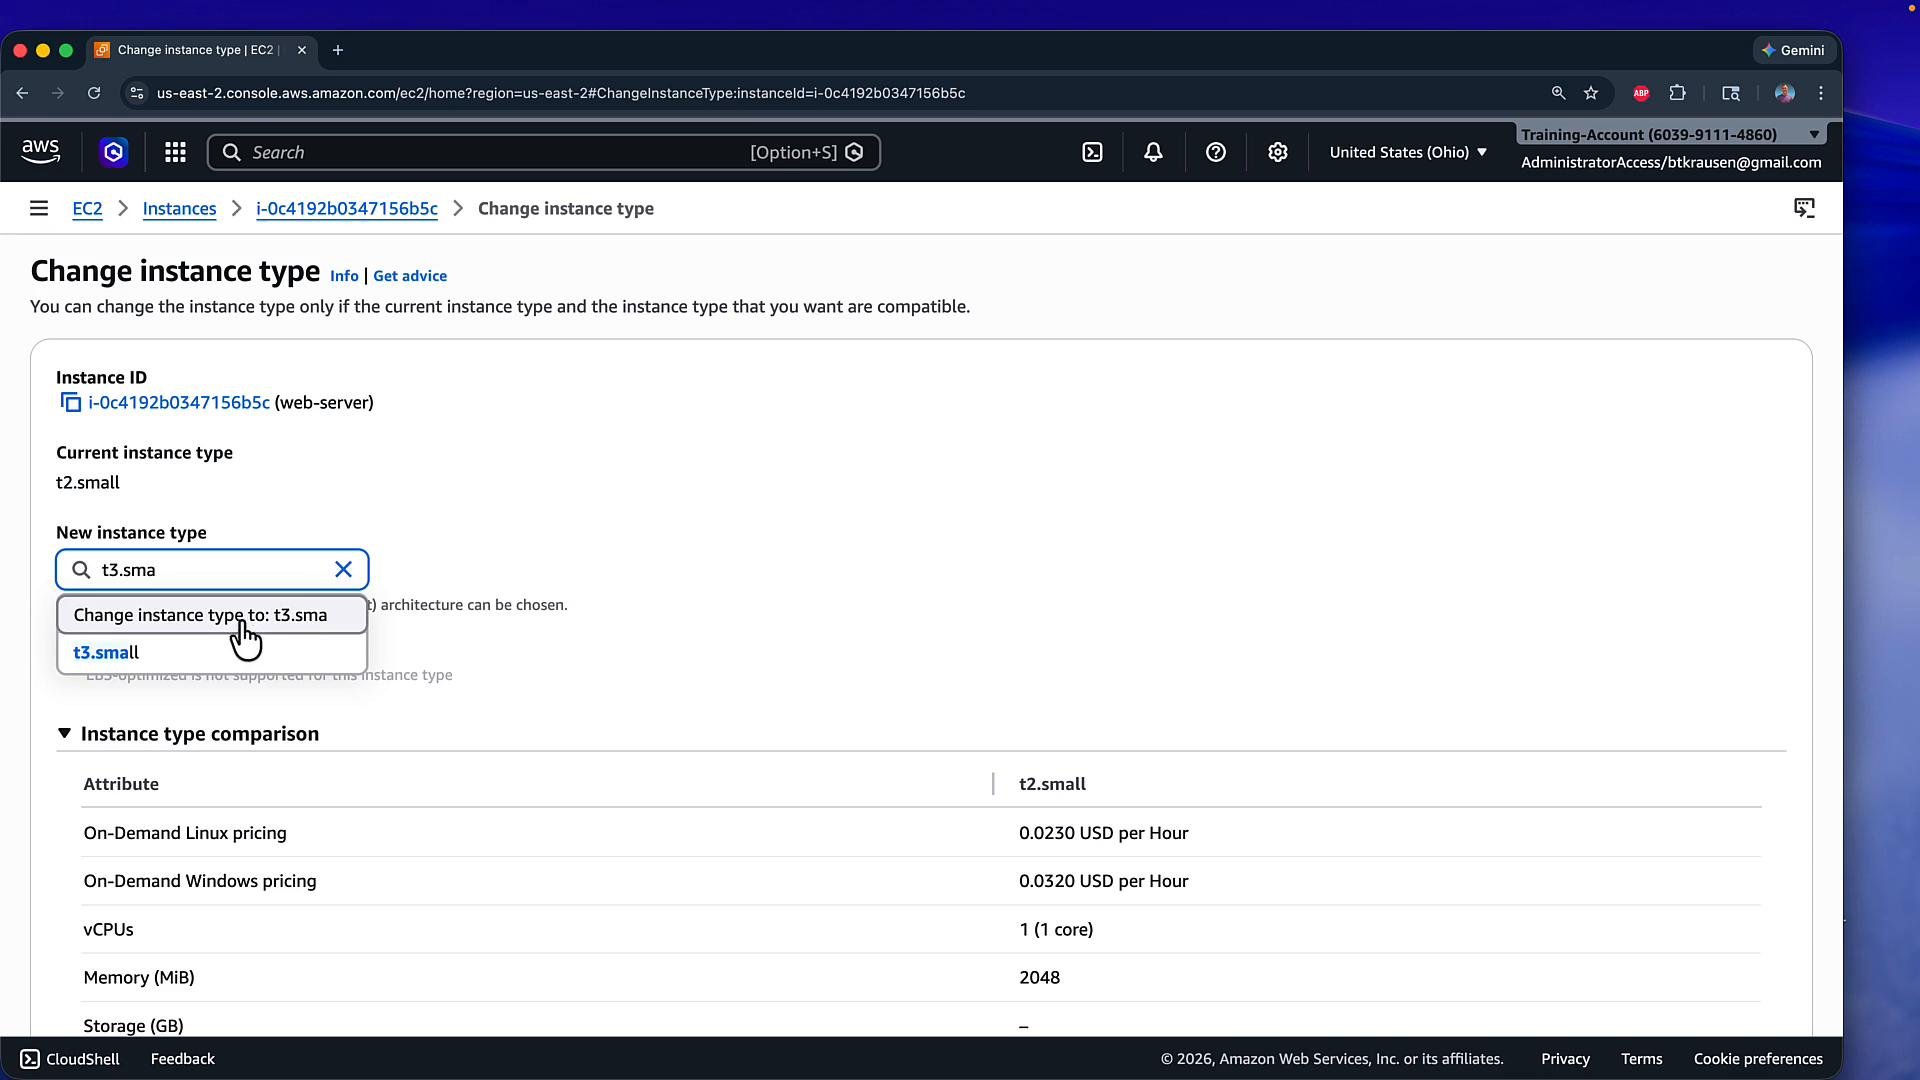This screenshot has width=1920, height=1080.
Task: Select t3.small from the suggestions
Action: click(x=212, y=652)
